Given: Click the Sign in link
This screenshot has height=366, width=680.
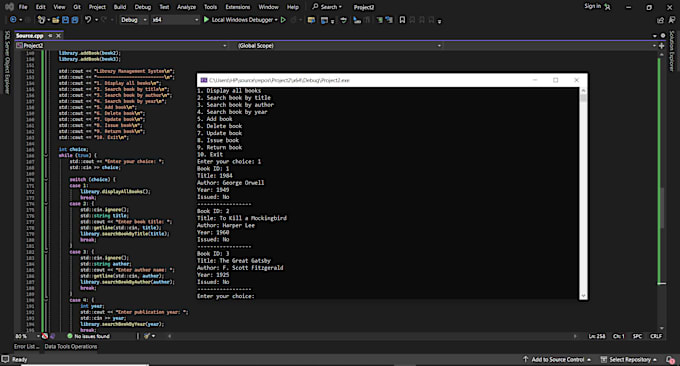Looking at the screenshot, I should (x=592, y=6).
